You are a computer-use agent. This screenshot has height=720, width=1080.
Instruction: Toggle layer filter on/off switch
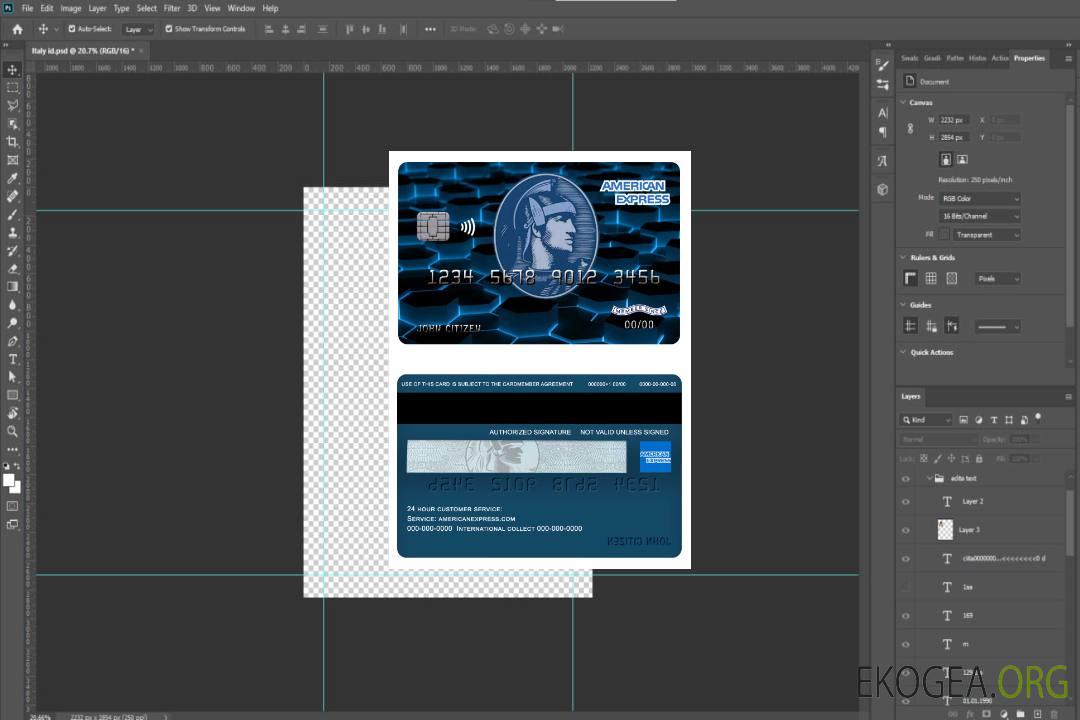(1038, 417)
